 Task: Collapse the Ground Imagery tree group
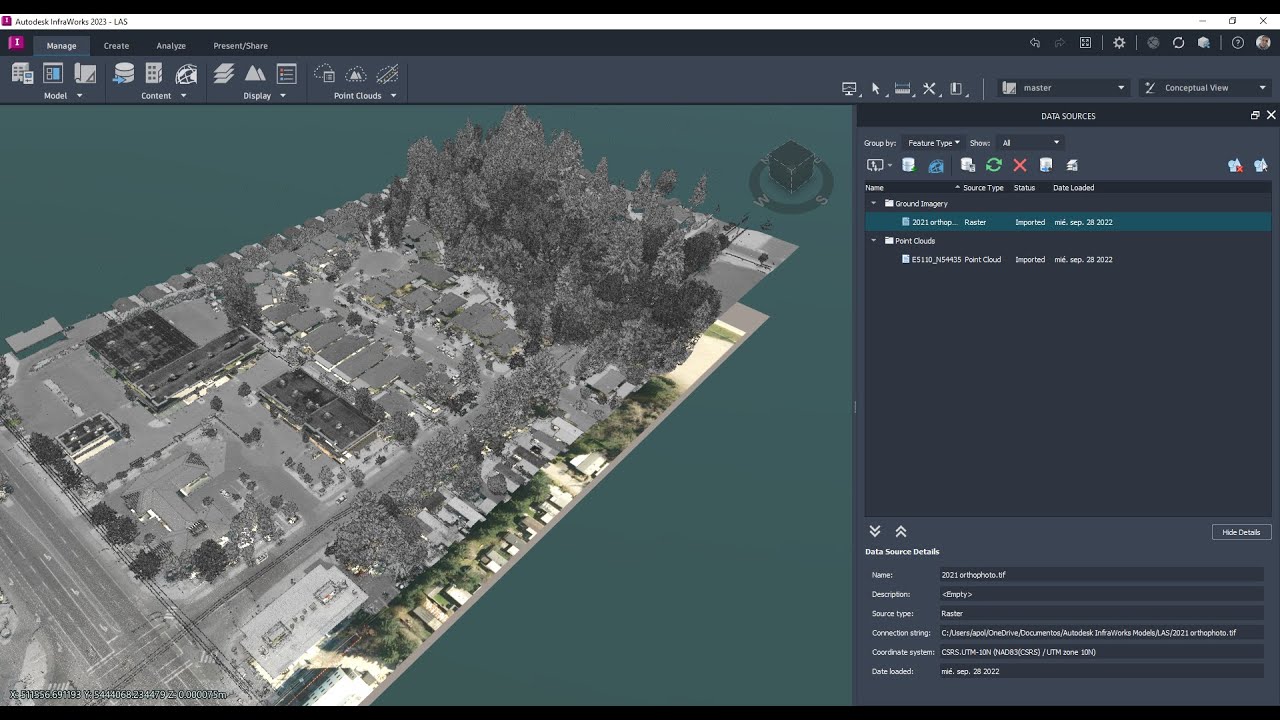pyautogui.click(x=873, y=204)
